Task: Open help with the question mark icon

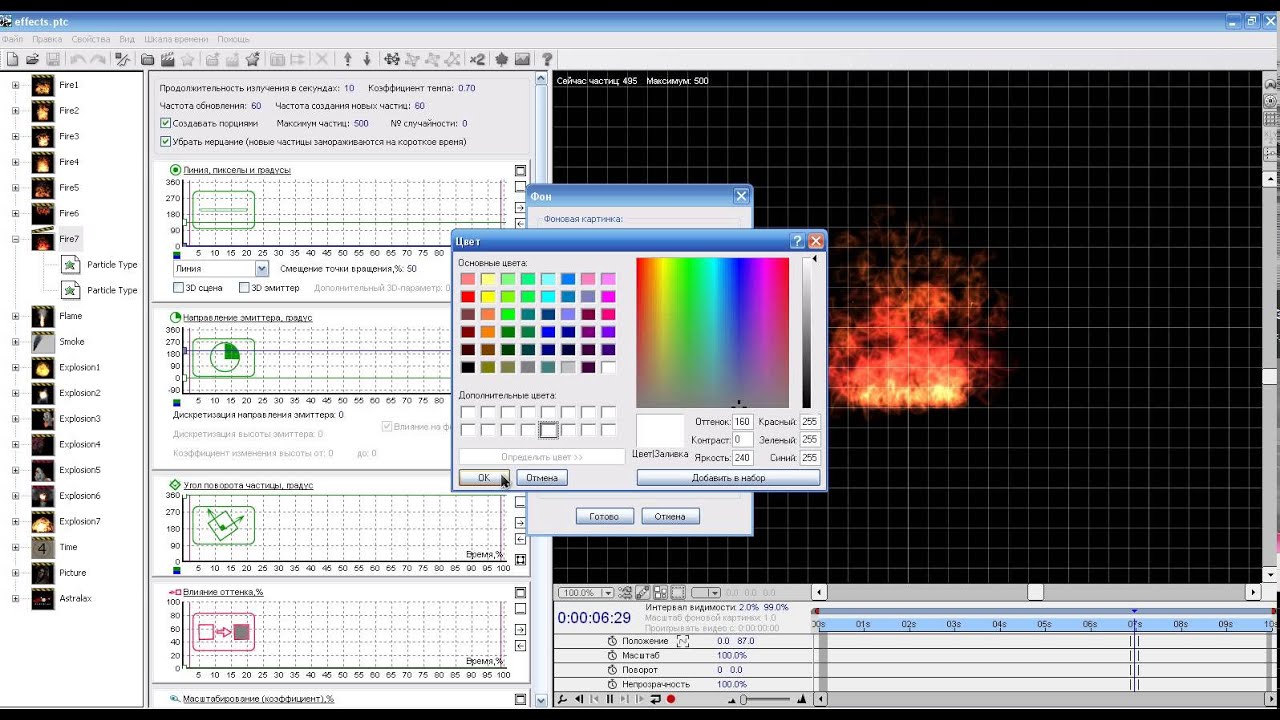Action: tap(546, 60)
